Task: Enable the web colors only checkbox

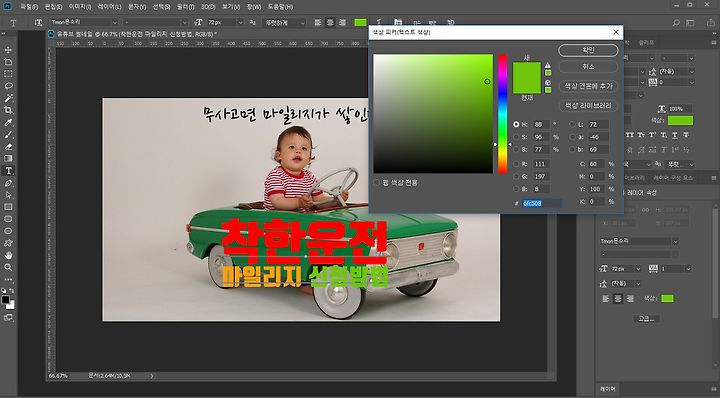Action: (377, 183)
